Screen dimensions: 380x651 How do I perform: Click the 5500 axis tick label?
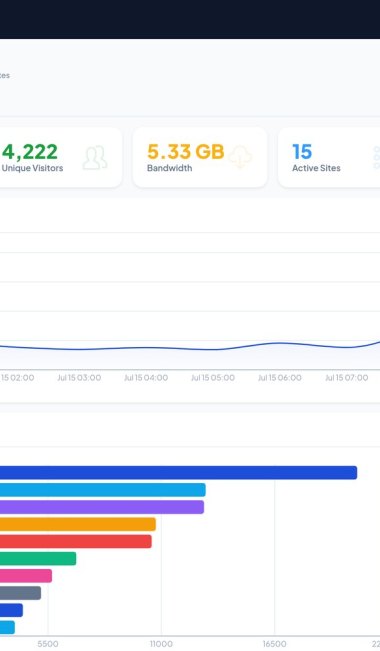pos(48,644)
